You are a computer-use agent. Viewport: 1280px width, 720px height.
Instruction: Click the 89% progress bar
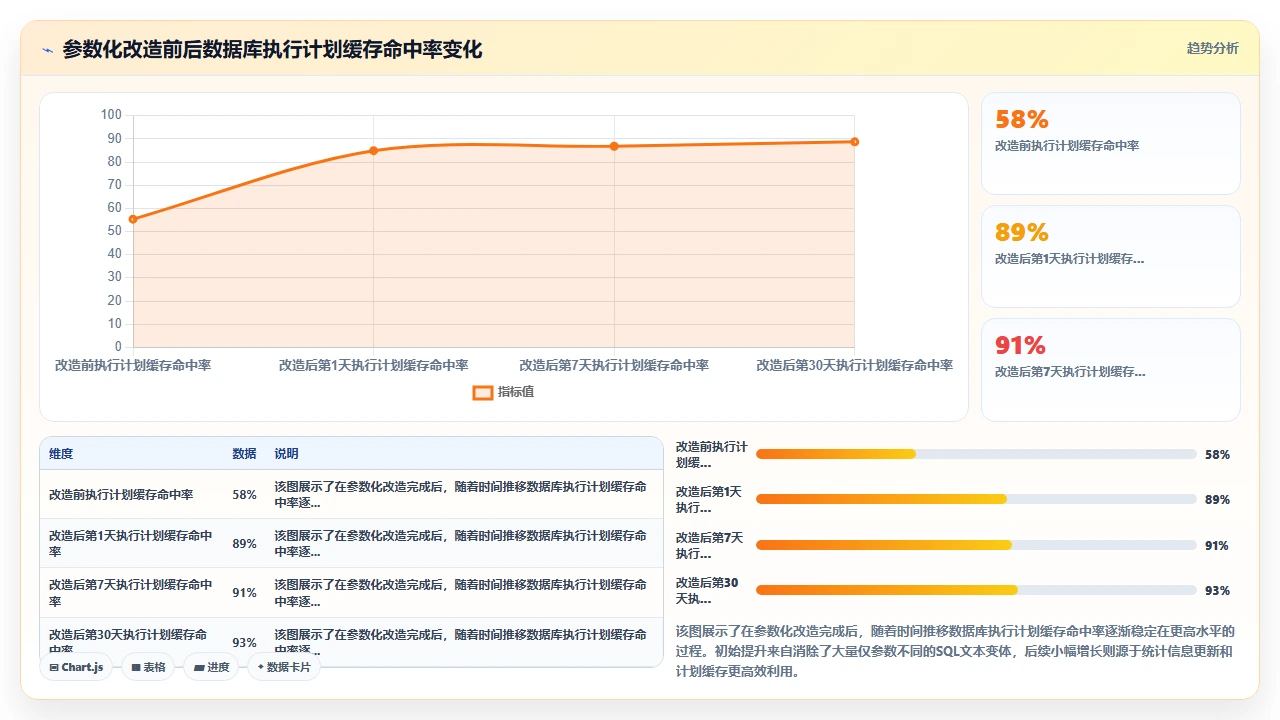pos(976,499)
